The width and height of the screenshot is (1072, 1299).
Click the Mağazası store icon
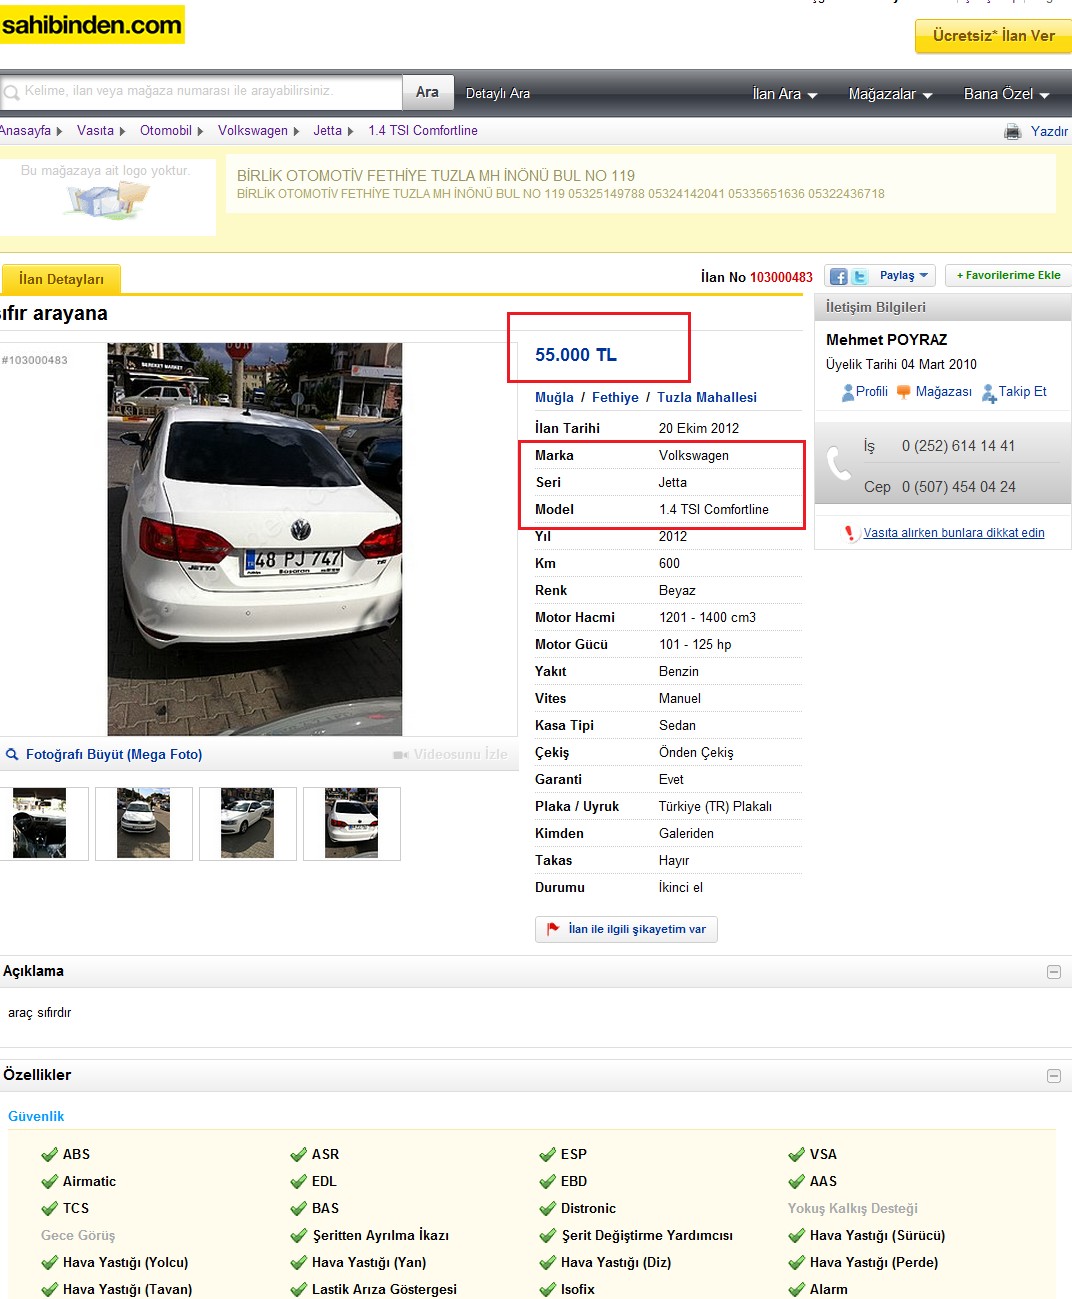click(904, 392)
